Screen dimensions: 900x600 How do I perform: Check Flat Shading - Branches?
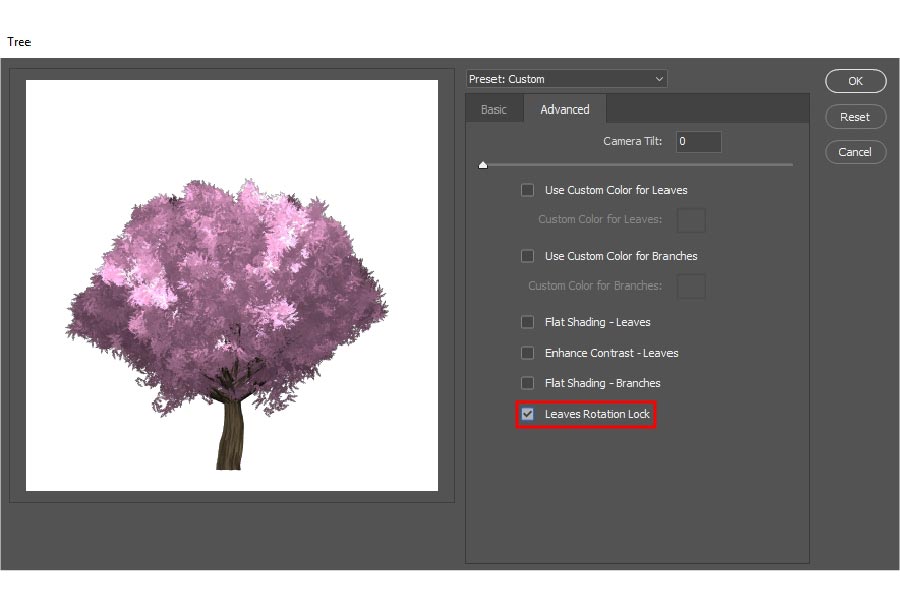pyautogui.click(x=527, y=383)
